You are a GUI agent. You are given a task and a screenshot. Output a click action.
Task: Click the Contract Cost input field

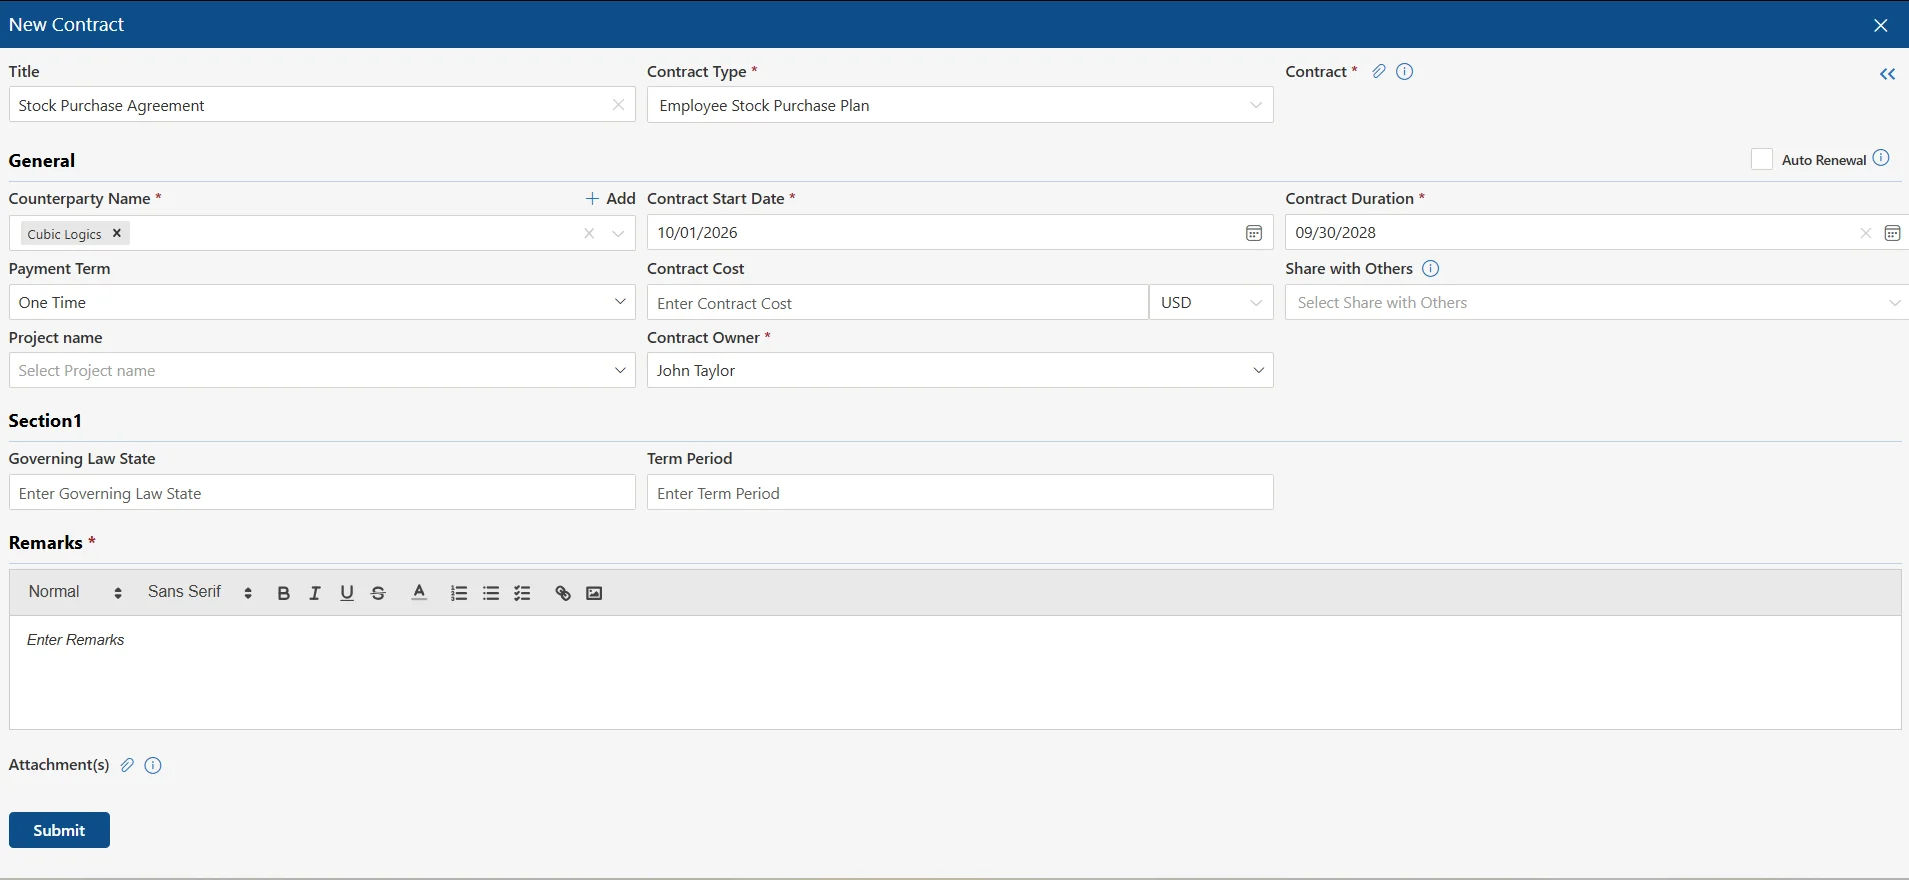point(898,302)
